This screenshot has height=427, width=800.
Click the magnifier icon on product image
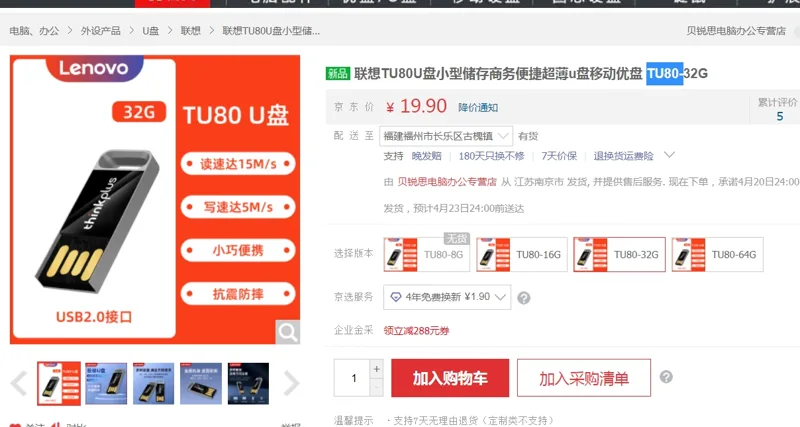coord(287,332)
